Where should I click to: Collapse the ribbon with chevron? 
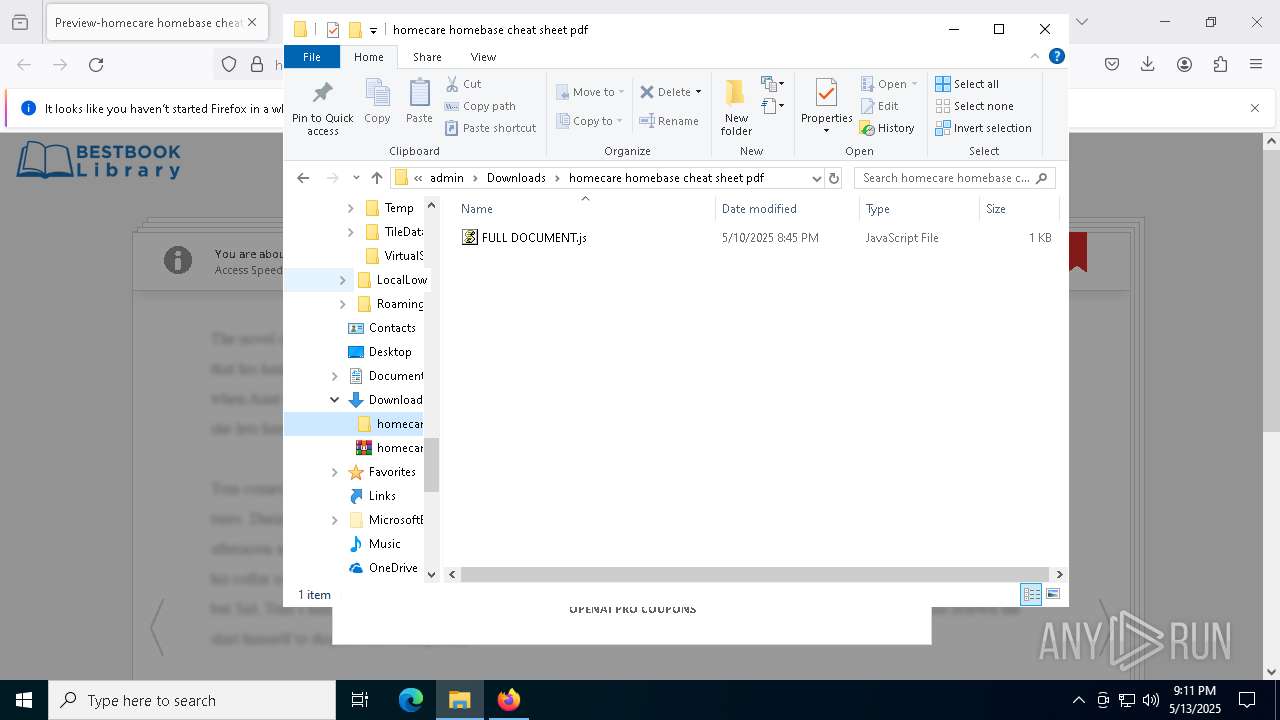[1035, 57]
